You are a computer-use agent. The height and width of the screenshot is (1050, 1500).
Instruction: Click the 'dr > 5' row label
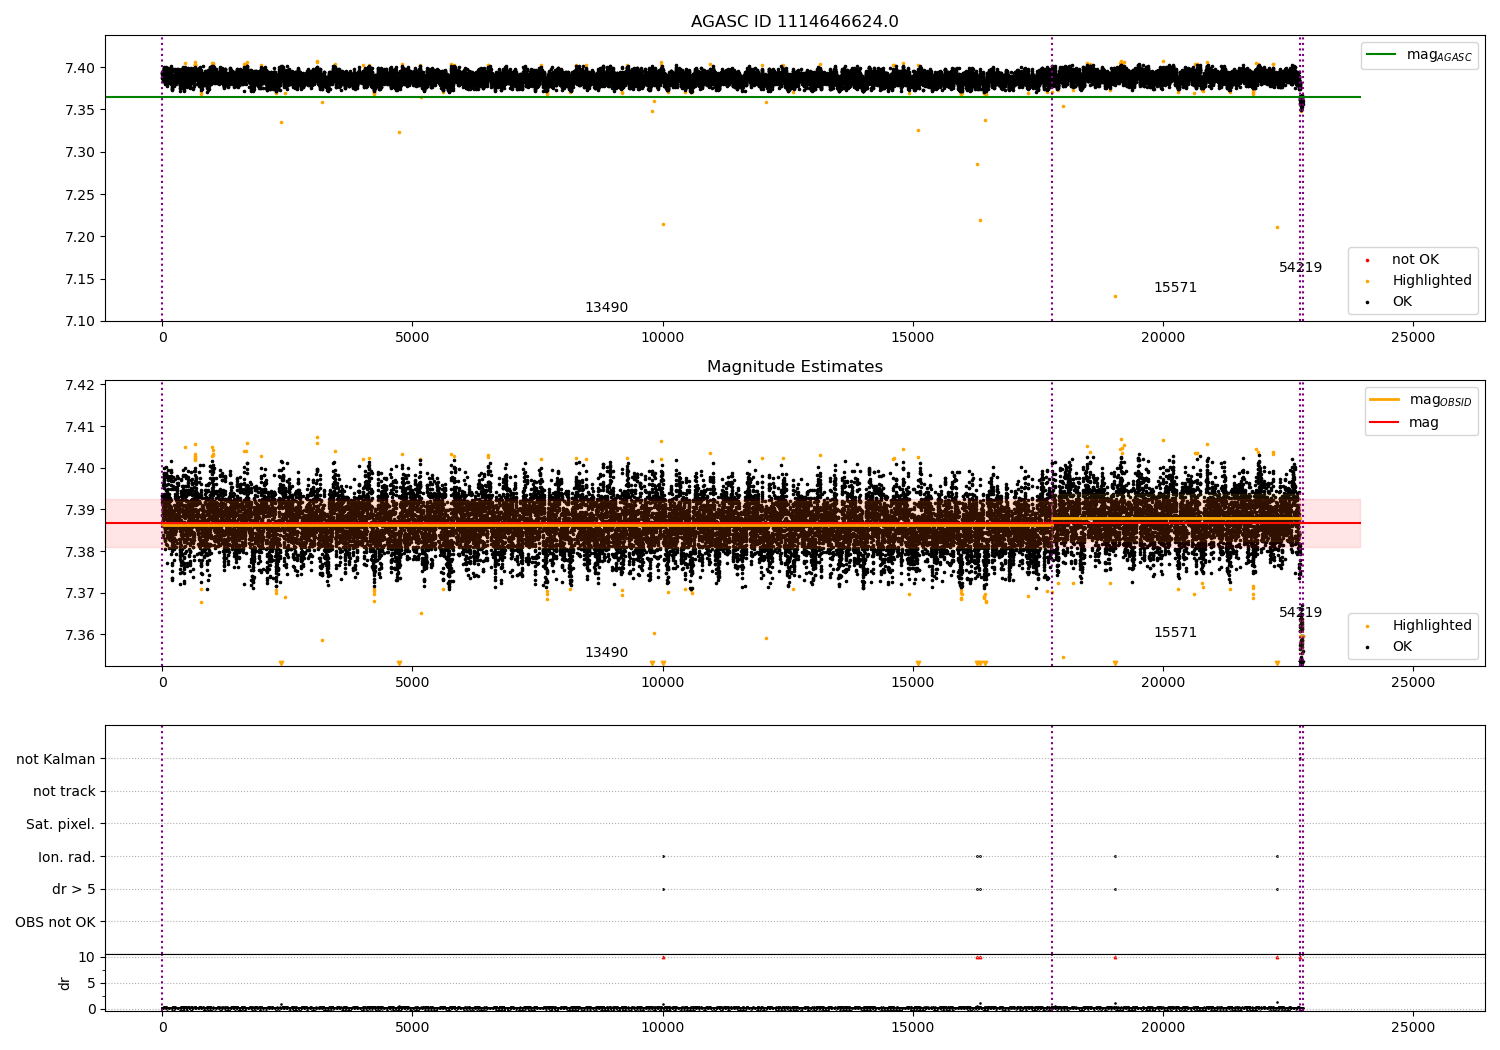[74, 889]
